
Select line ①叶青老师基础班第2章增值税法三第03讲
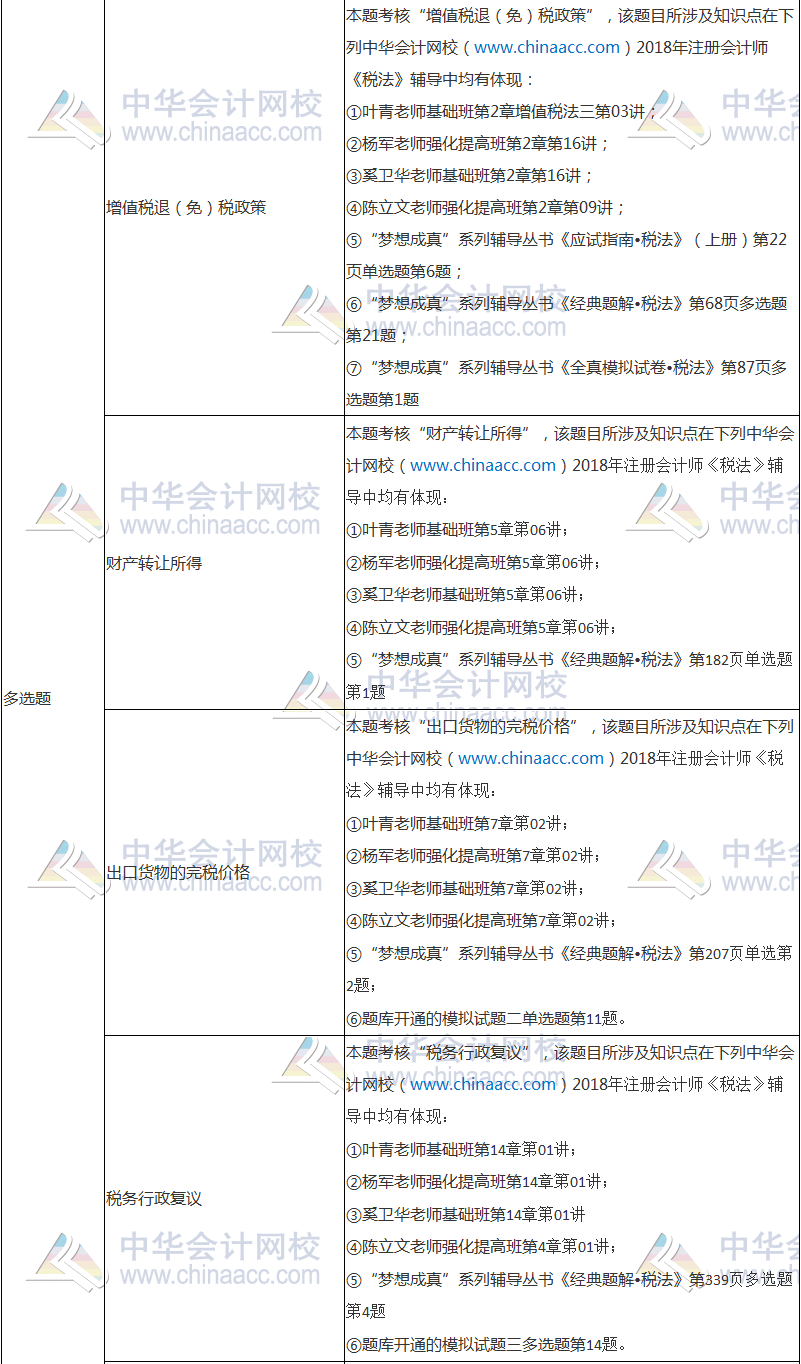coord(502,112)
